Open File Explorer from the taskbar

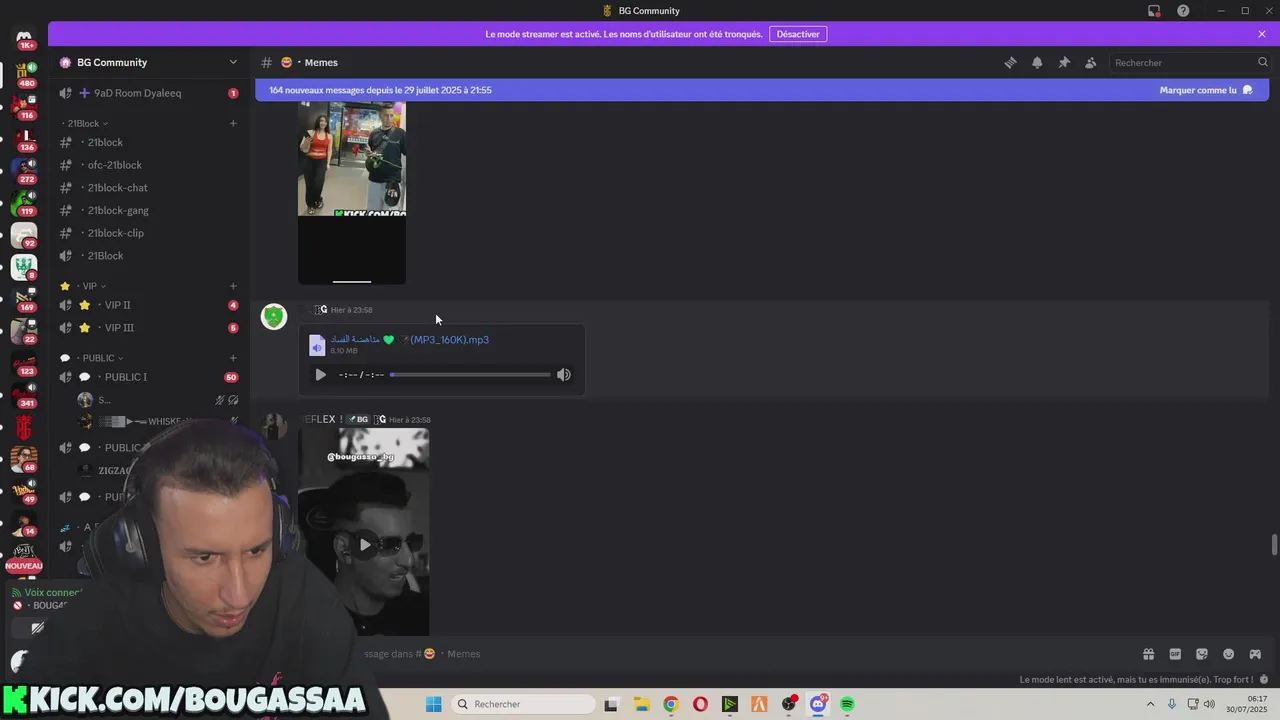tap(641, 704)
